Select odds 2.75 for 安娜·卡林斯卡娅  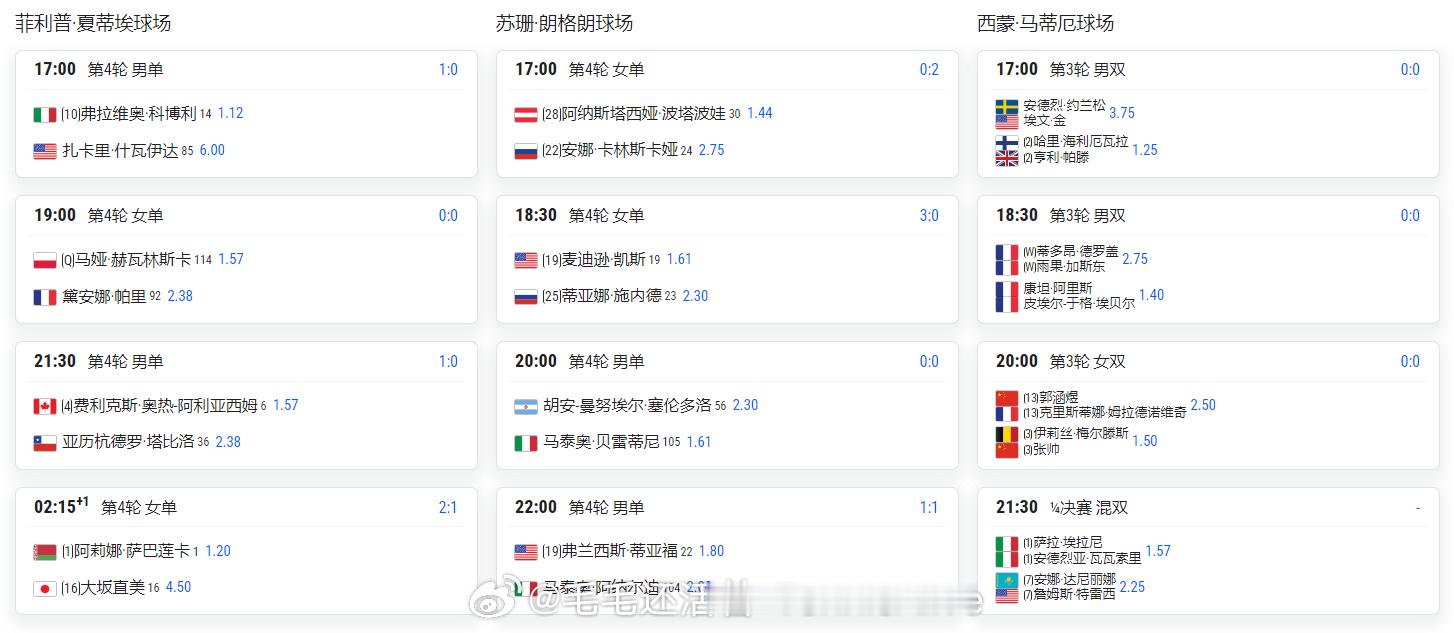coord(711,150)
